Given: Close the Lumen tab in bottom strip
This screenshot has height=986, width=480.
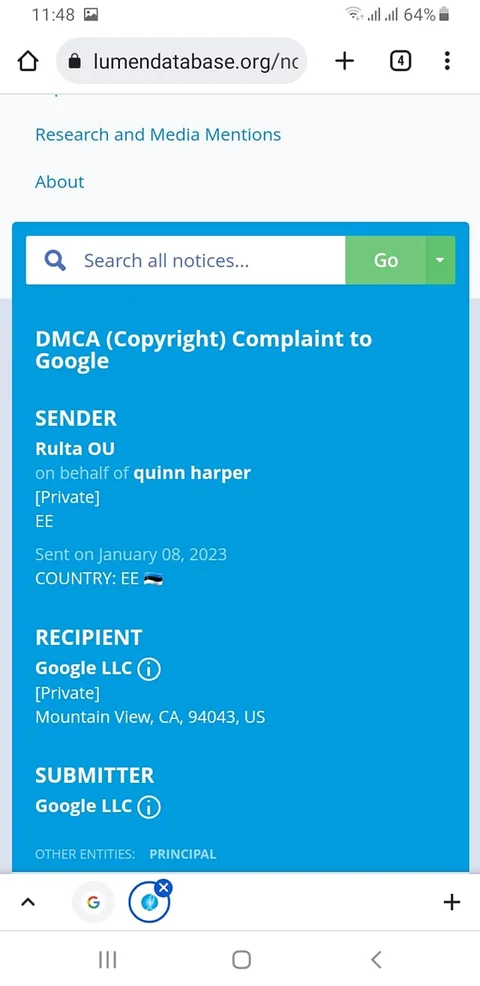Looking at the screenshot, I should coord(164,887).
